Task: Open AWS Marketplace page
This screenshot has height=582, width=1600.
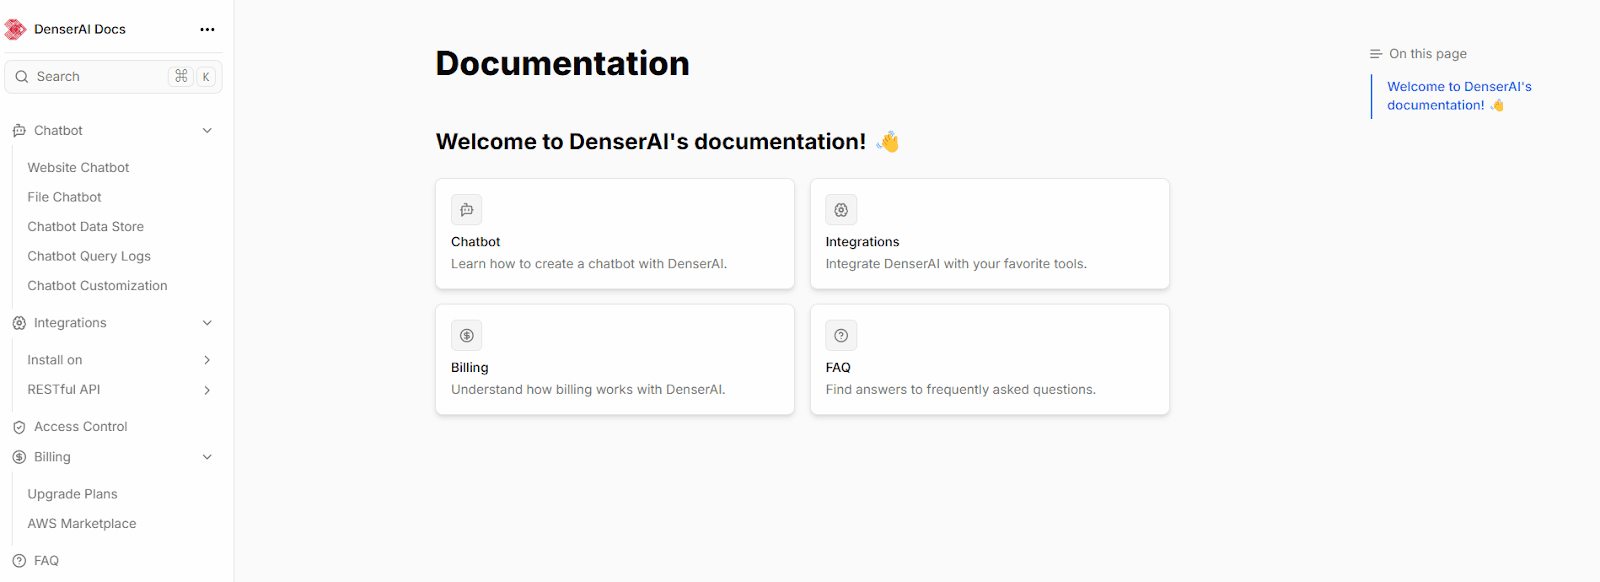Action: coord(82,524)
